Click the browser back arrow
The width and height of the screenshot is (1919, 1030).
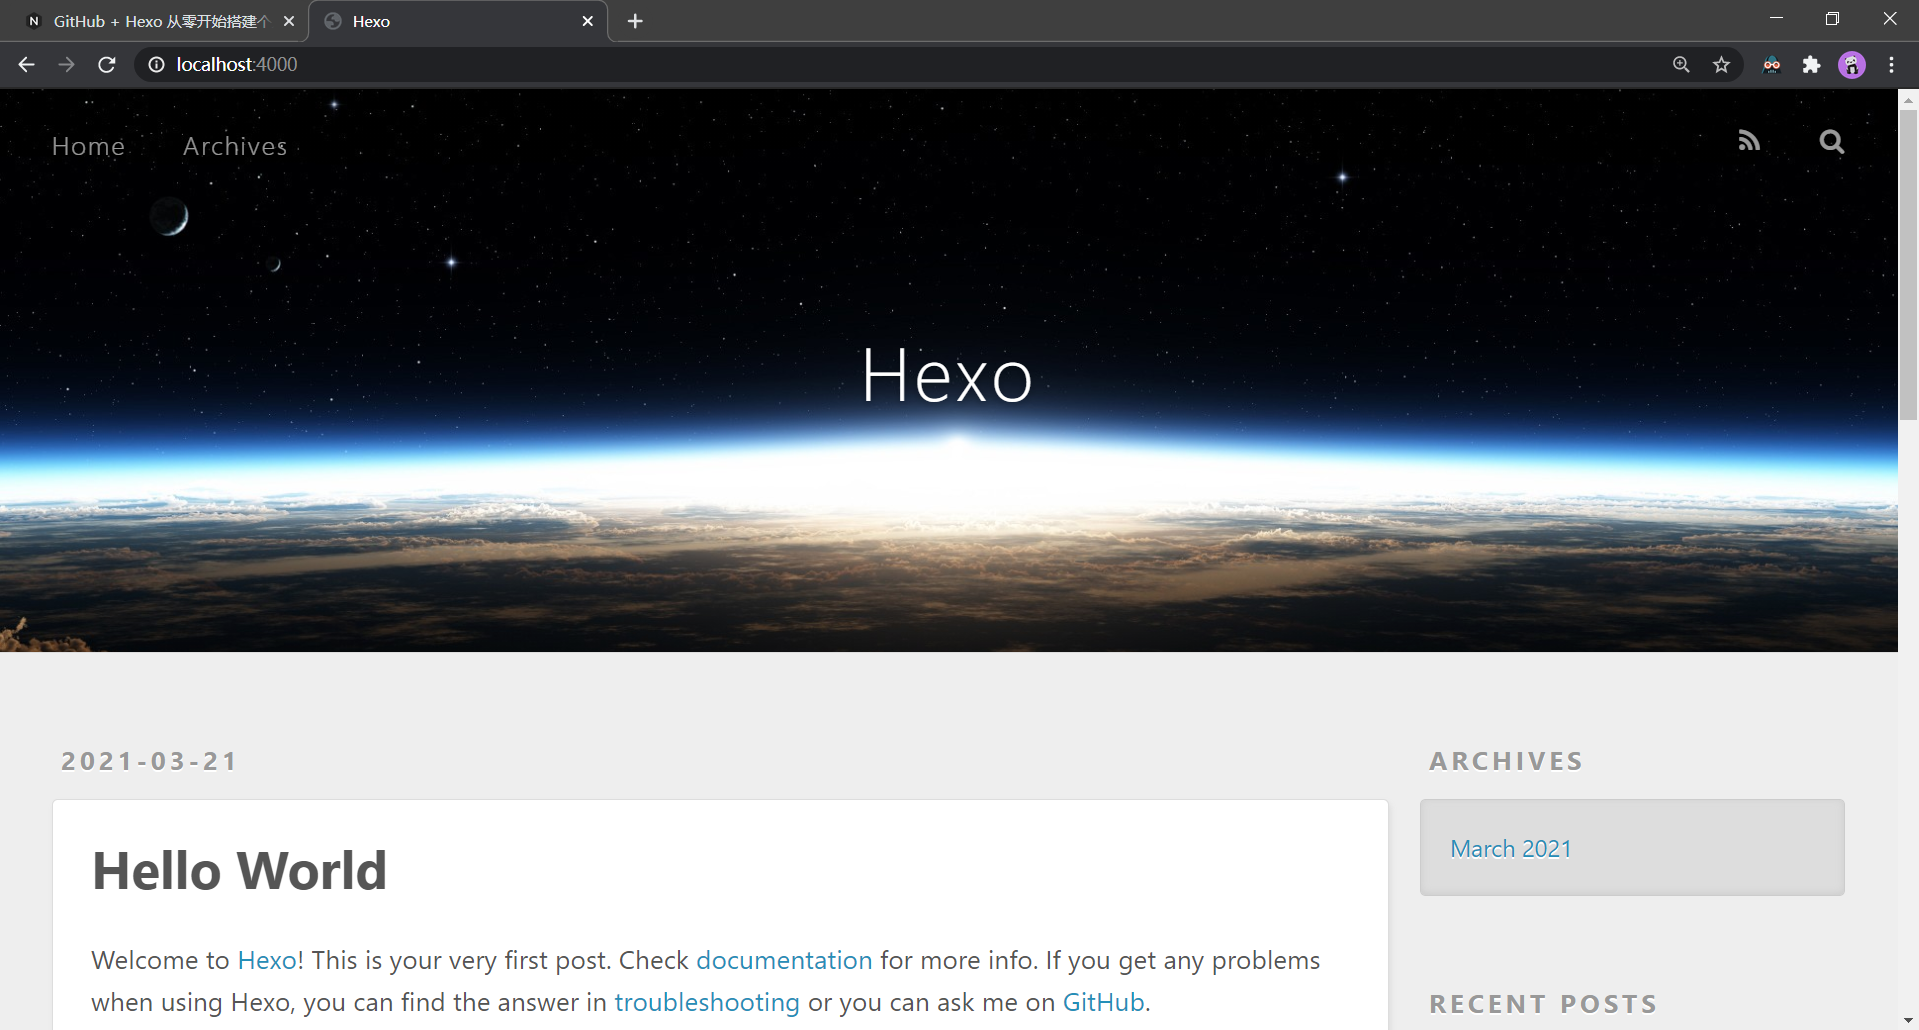coord(26,65)
